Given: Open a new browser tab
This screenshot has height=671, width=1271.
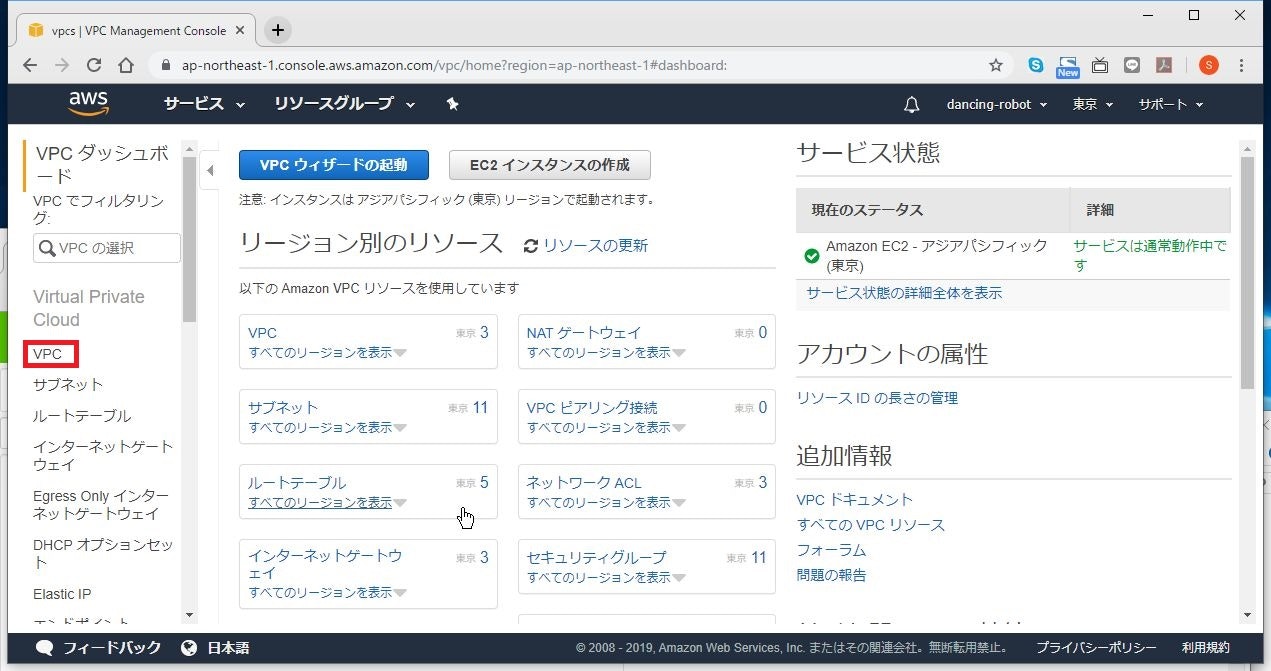Looking at the screenshot, I should point(278,30).
